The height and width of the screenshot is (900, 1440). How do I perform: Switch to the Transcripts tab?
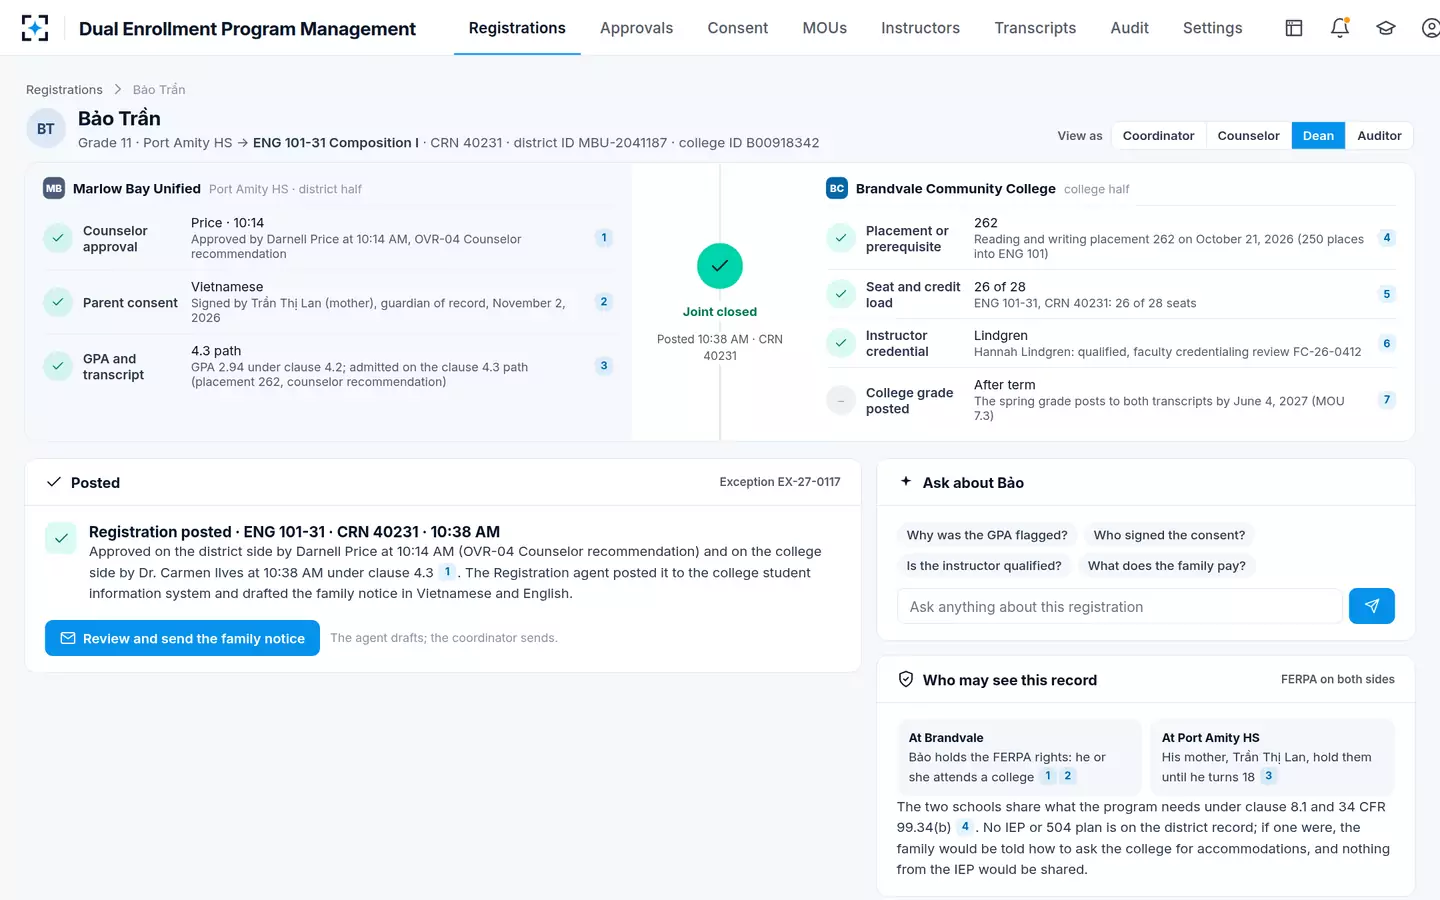1035,28
